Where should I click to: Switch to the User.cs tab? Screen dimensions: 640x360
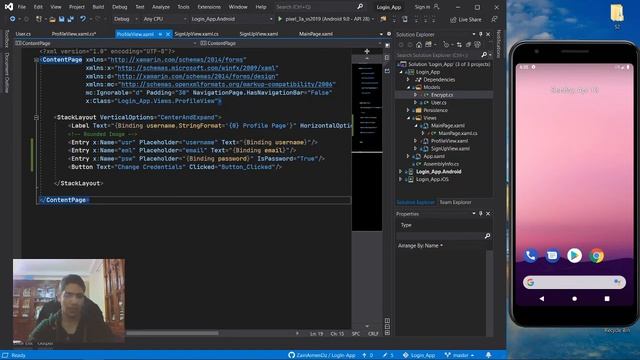(x=23, y=34)
